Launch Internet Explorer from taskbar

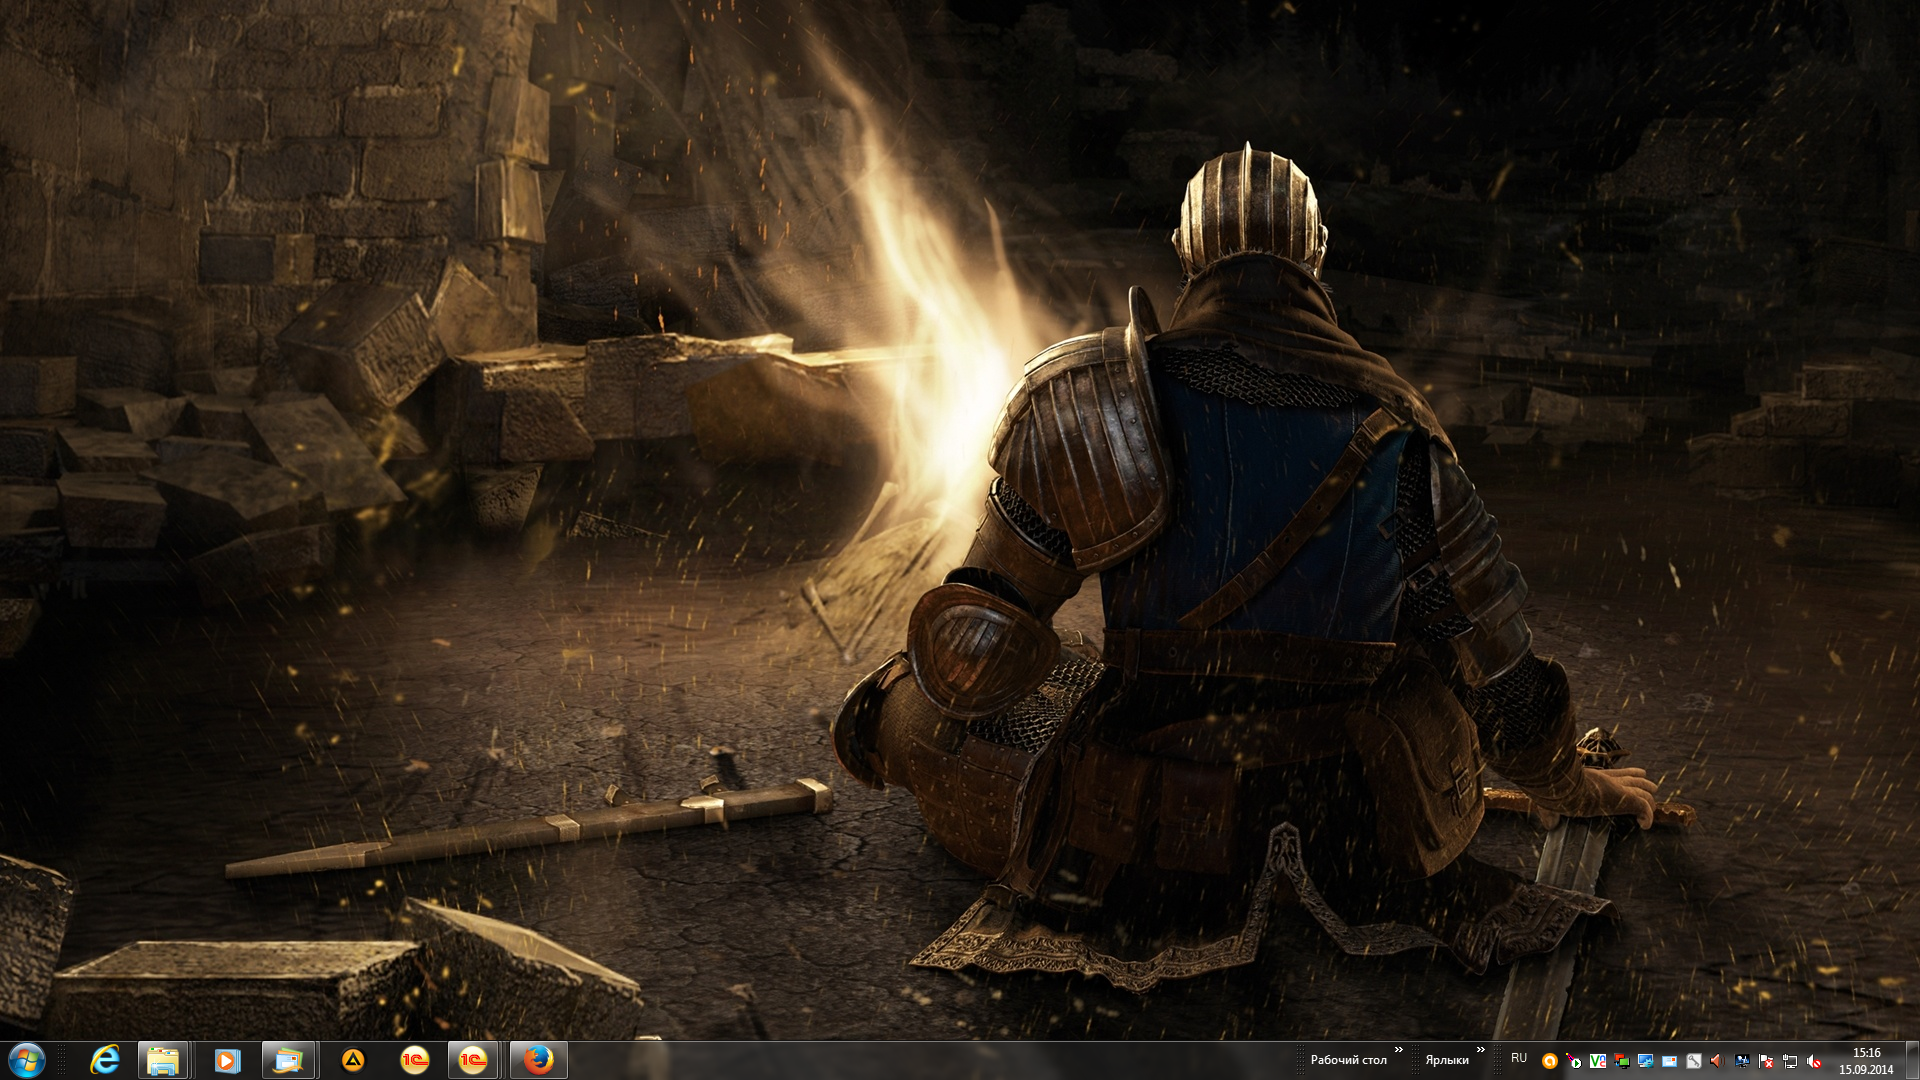click(104, 1060)
